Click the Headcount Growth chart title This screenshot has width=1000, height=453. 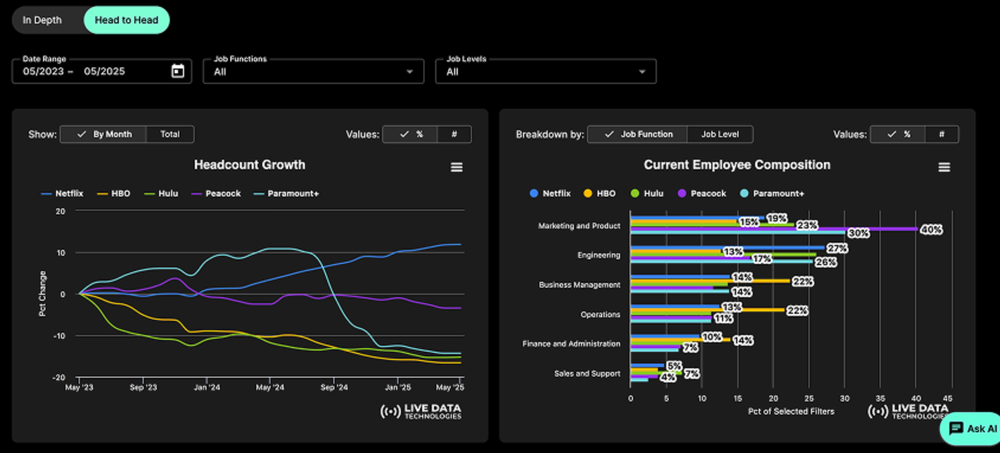[x=249, y=165]
